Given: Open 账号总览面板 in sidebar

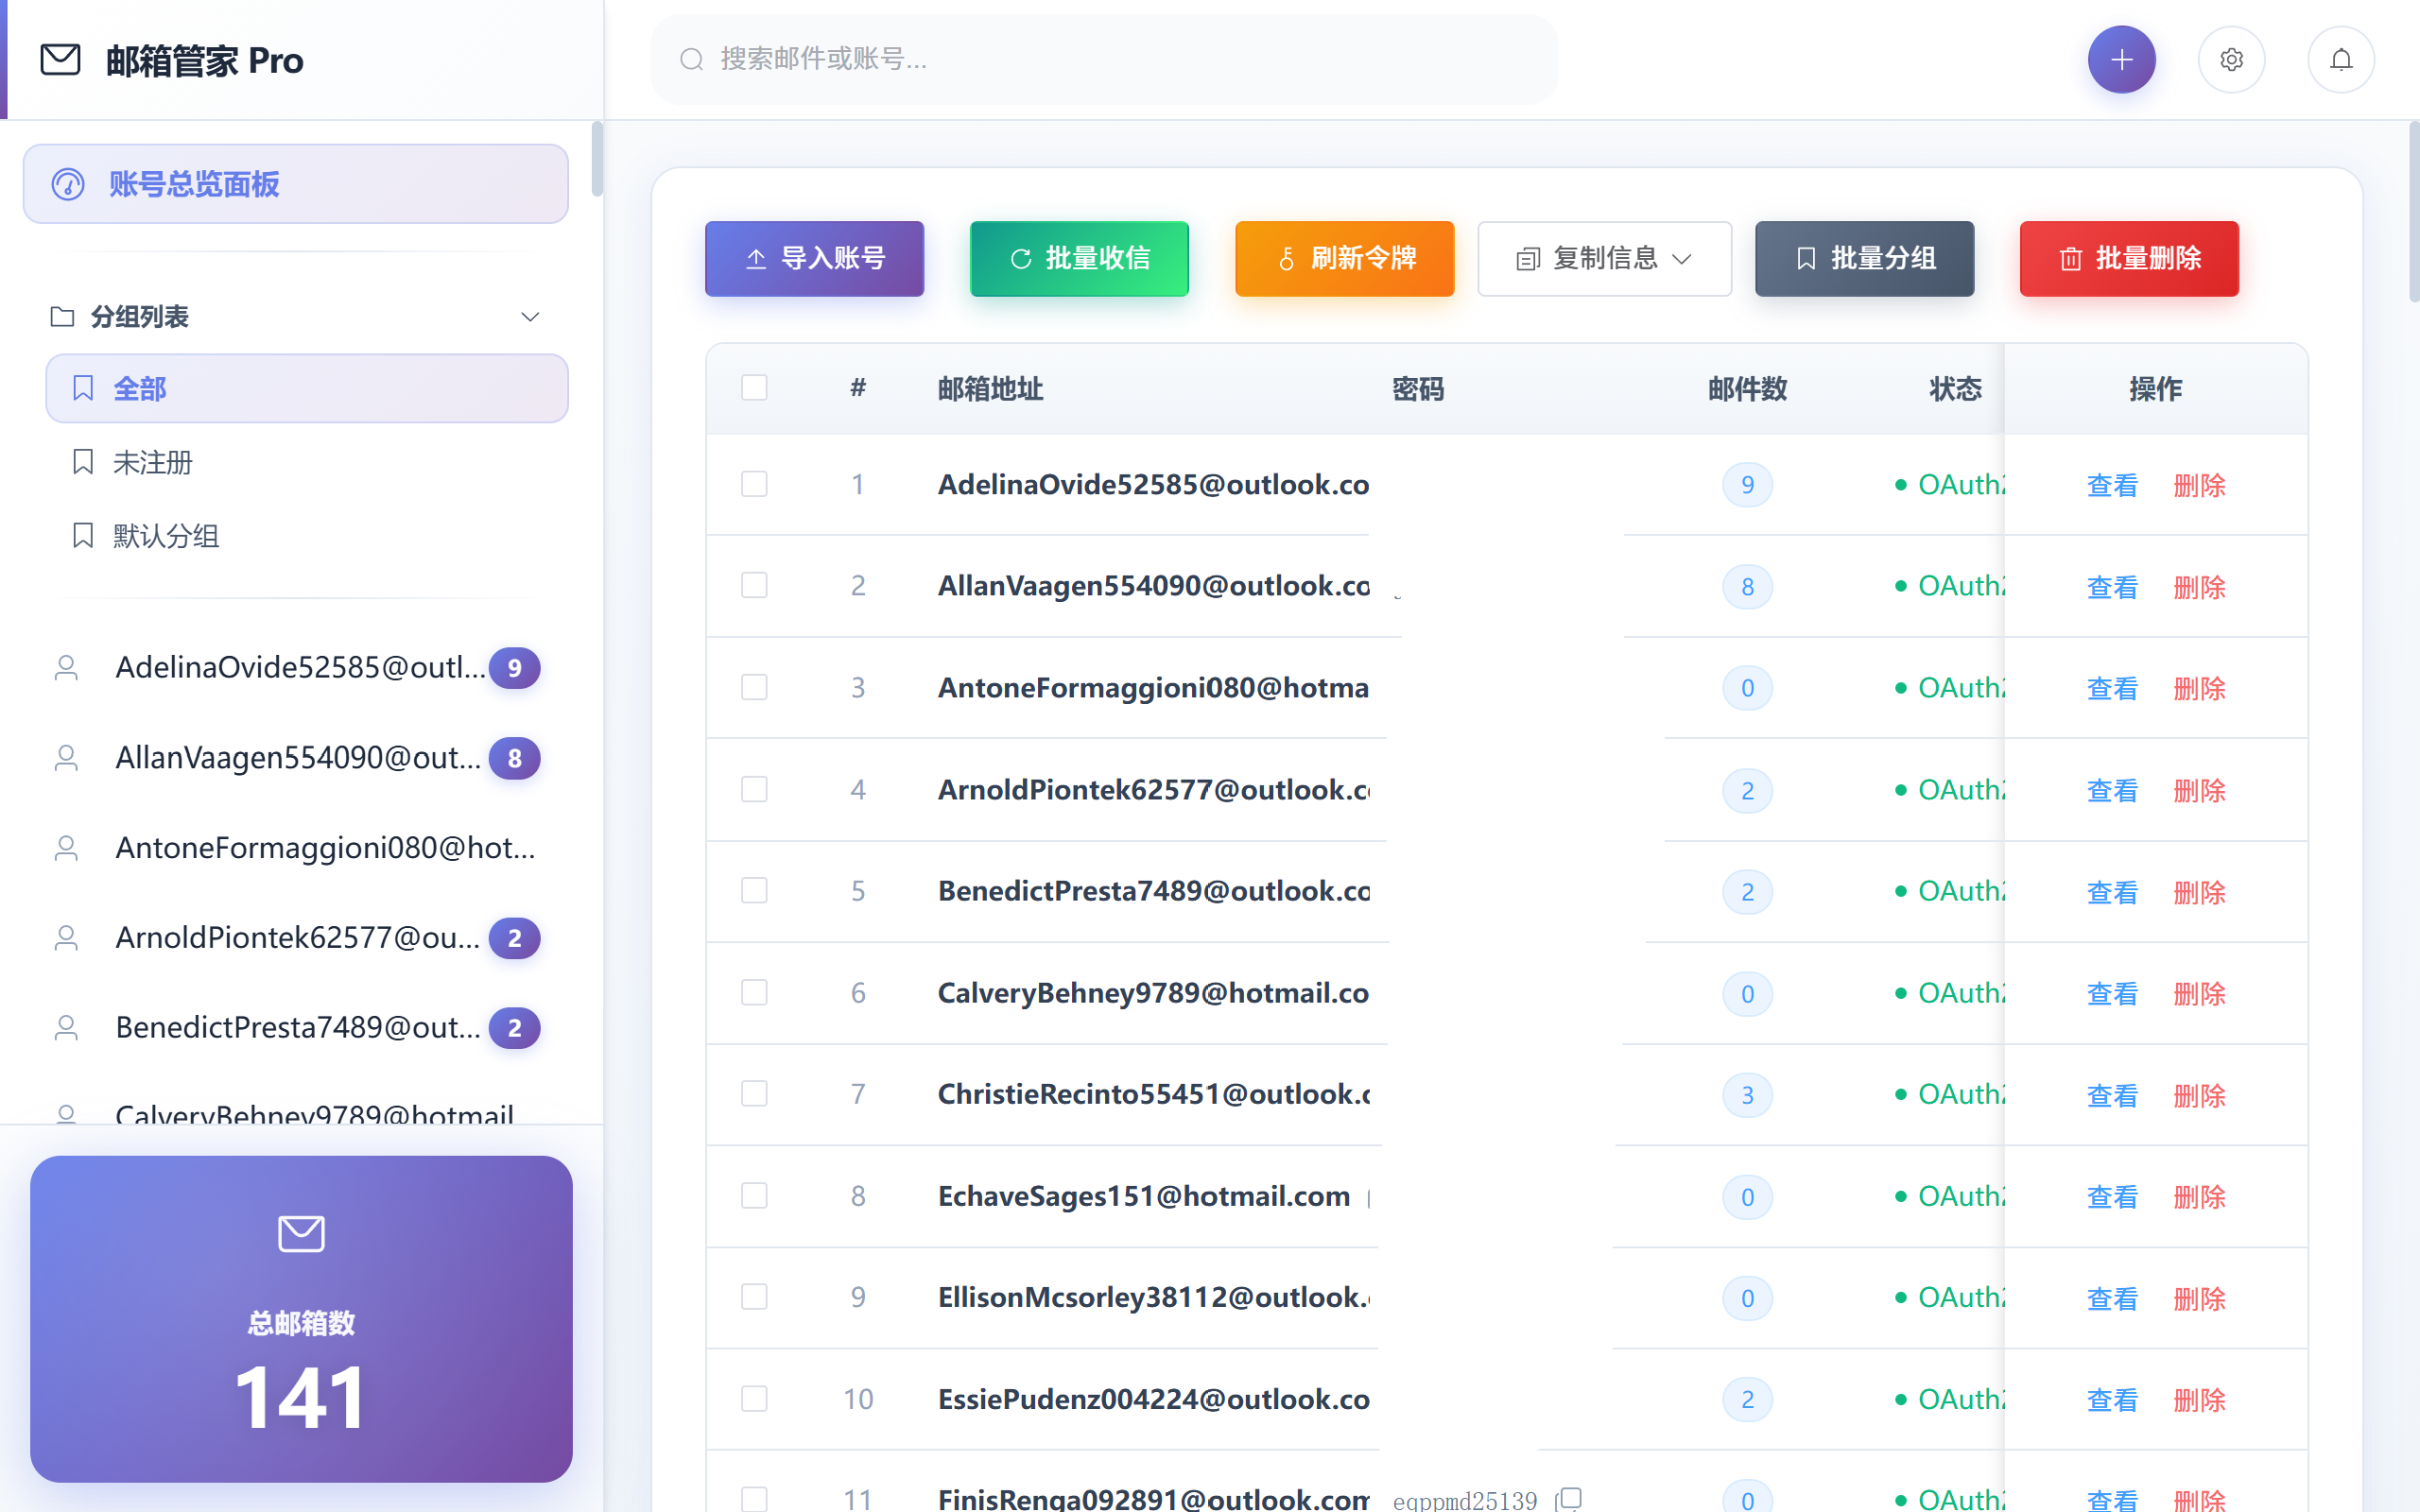Looking at the screenshot, I should coord(296,184).
